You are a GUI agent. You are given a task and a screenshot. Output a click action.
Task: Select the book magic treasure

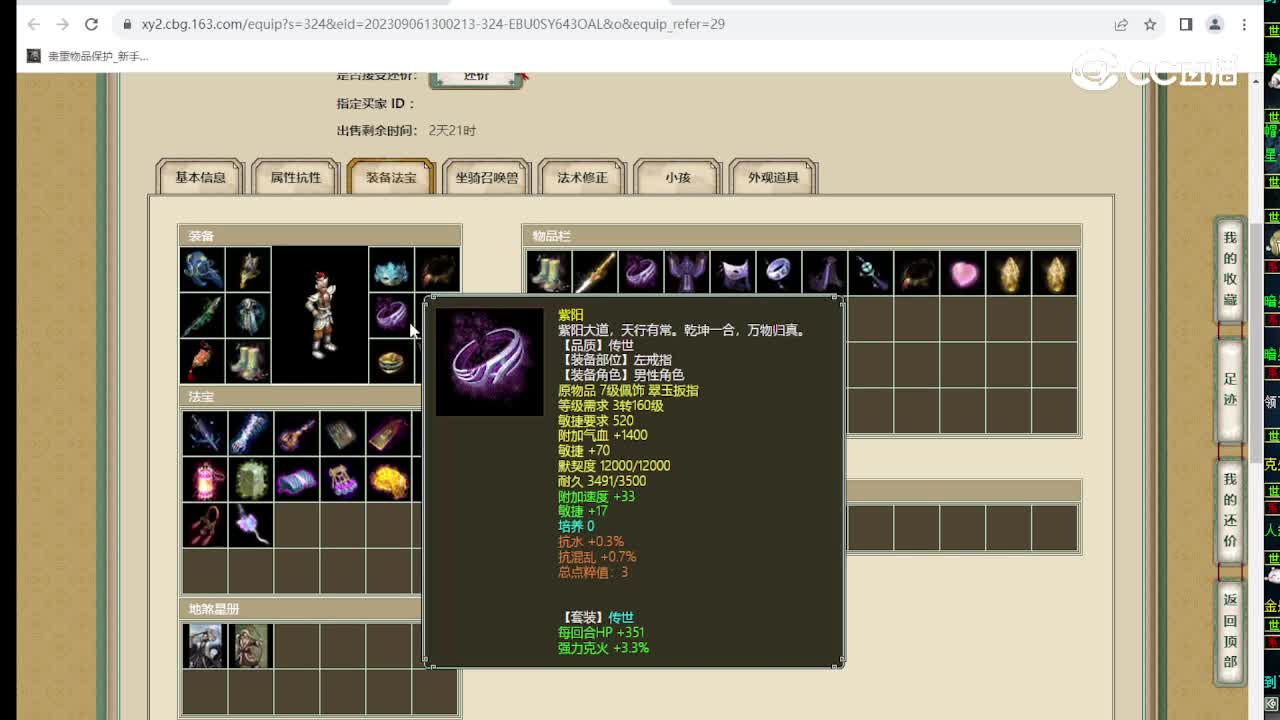click(x=343, y=433)
